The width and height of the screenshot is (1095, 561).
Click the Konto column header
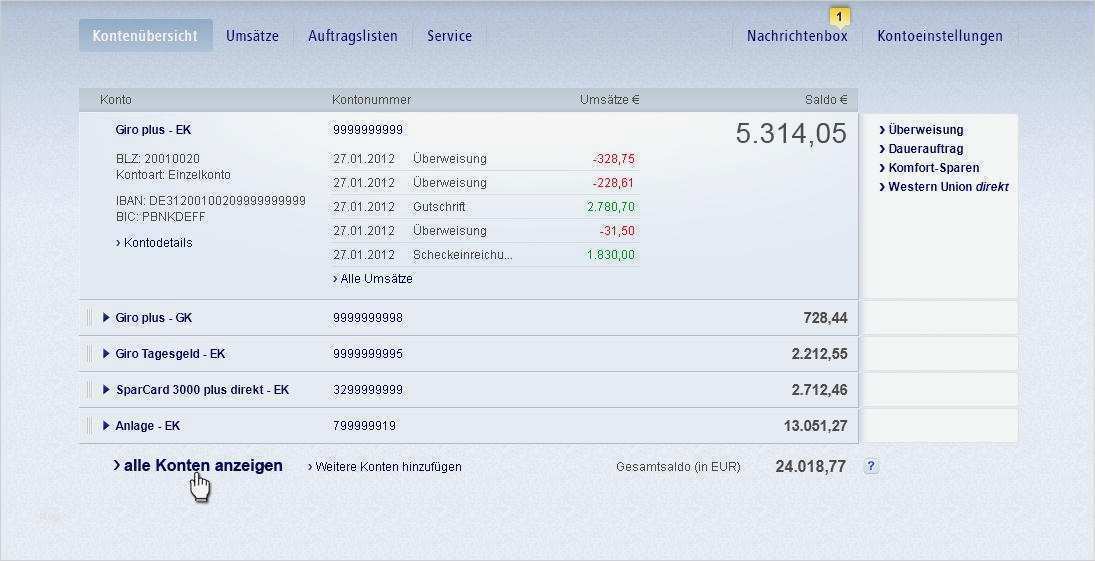click(x=116, y=100)
